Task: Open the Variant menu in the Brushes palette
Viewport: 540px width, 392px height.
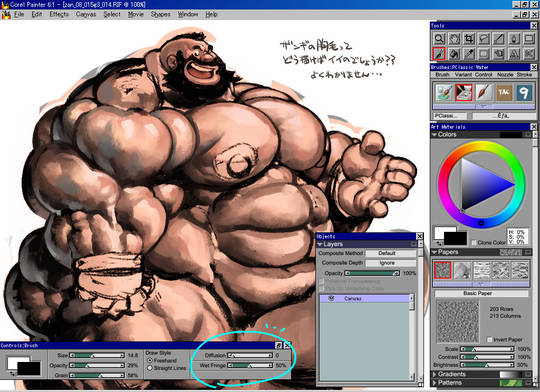Action: 463,74
